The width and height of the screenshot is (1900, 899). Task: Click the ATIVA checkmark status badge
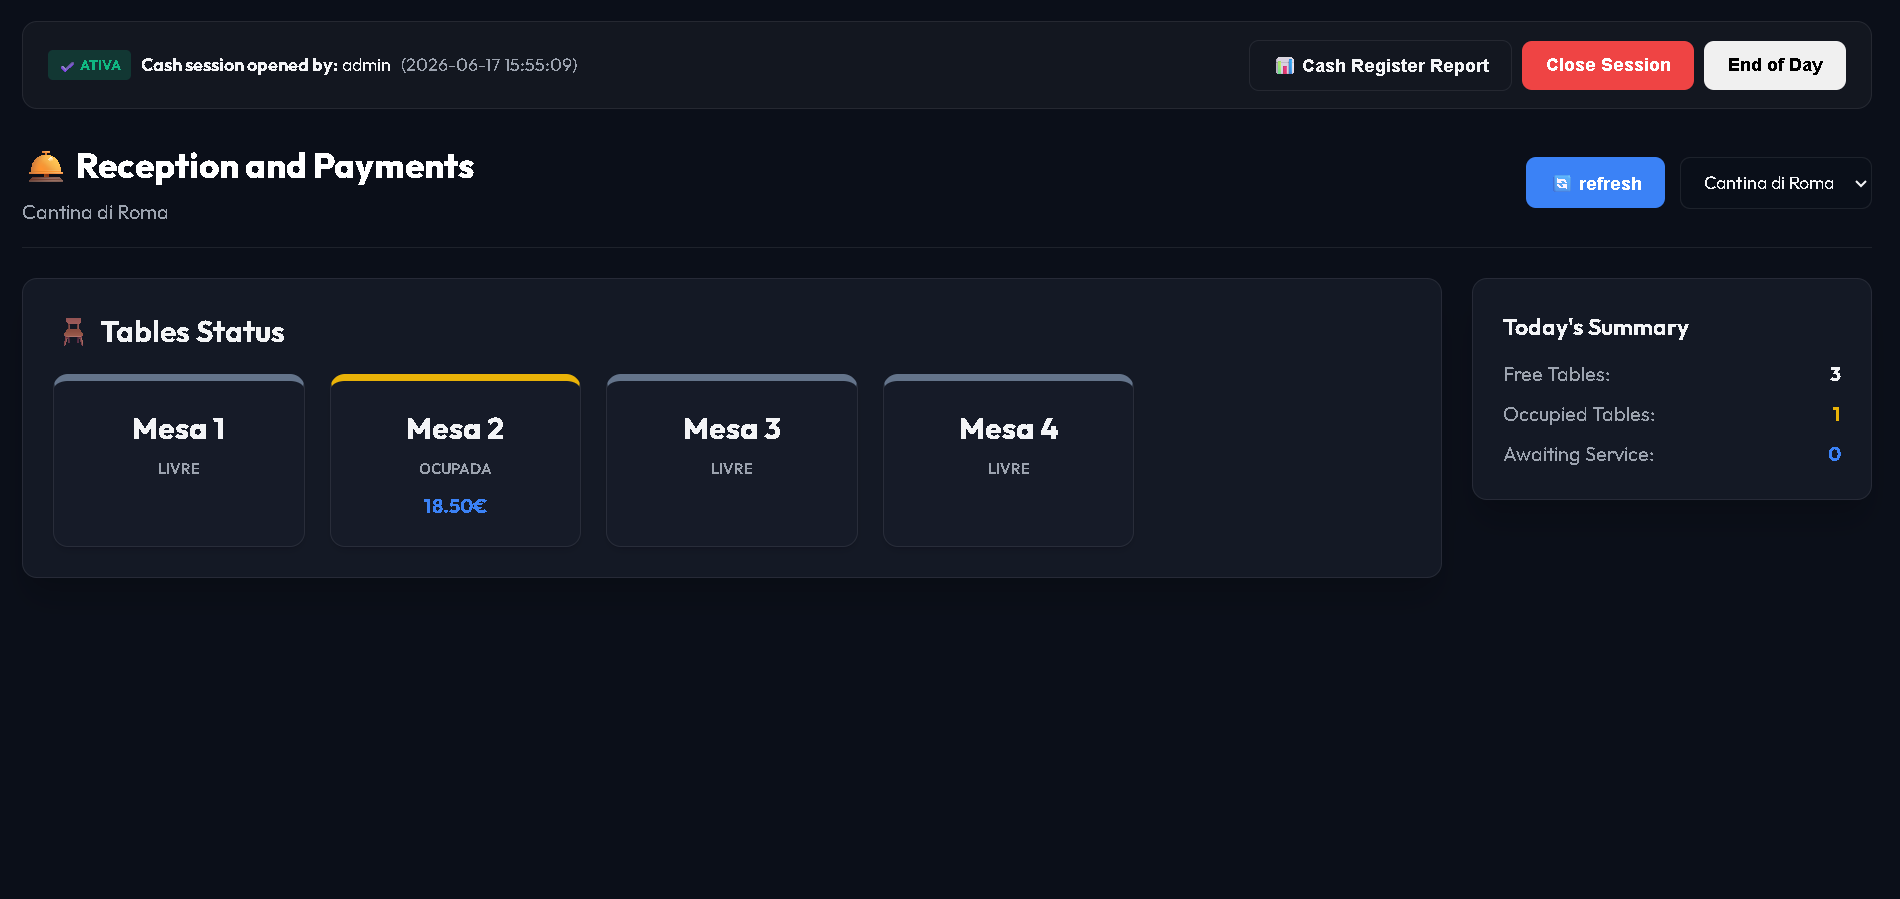coord(89,65)
